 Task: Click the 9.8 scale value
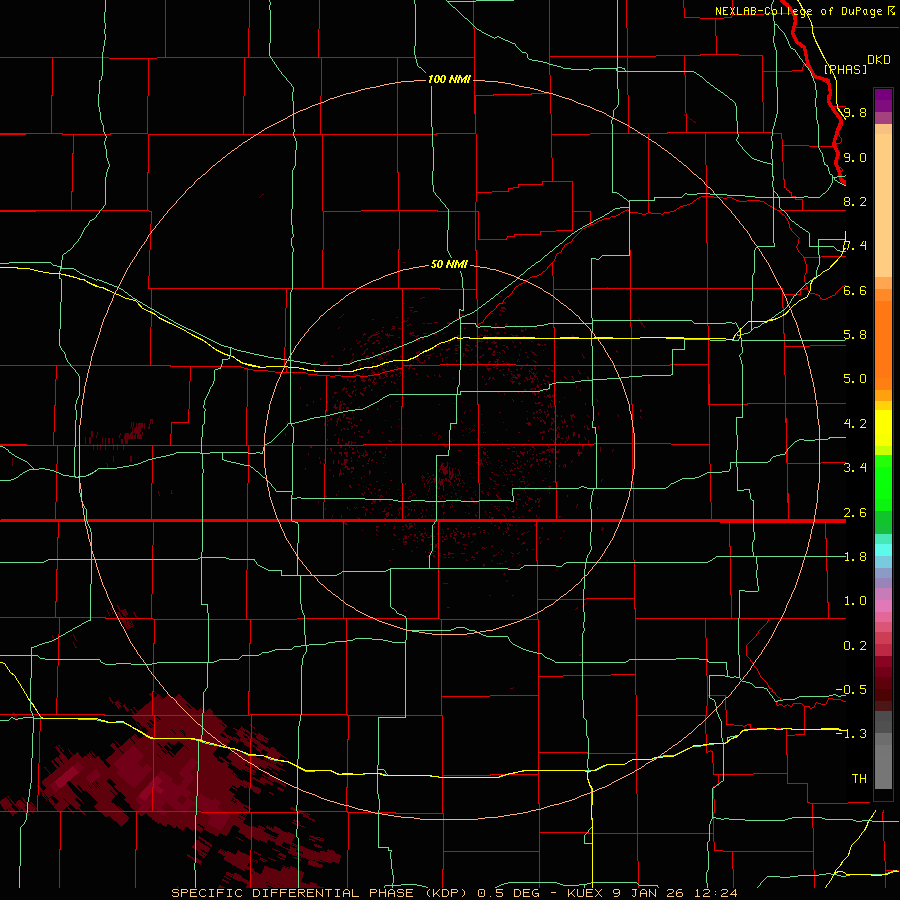click(x=855, y=112)
